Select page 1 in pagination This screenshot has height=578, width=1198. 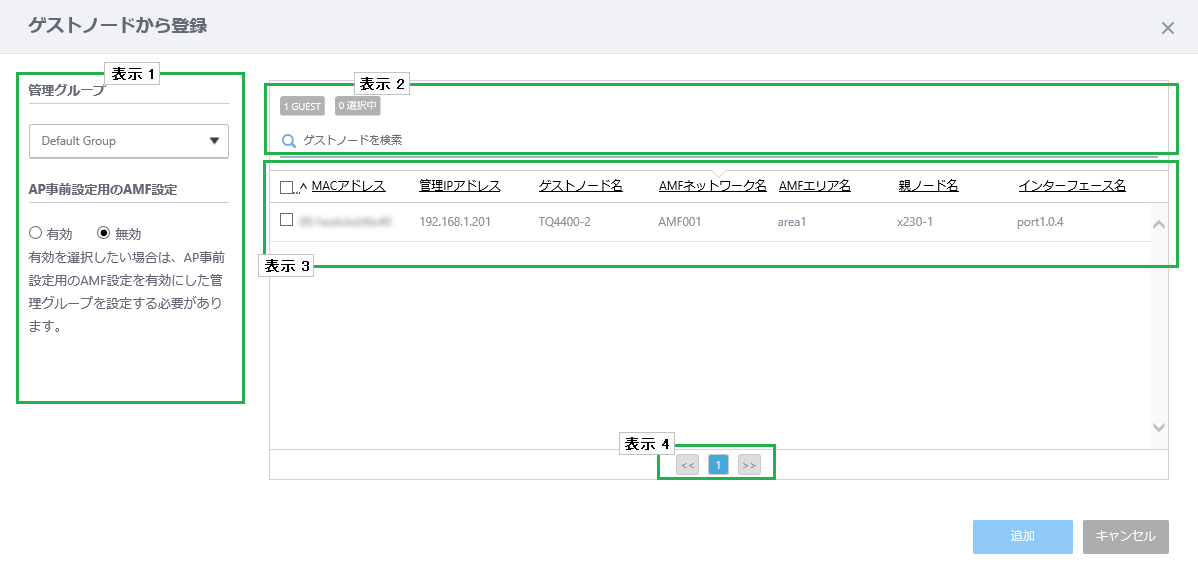point(718,464)
